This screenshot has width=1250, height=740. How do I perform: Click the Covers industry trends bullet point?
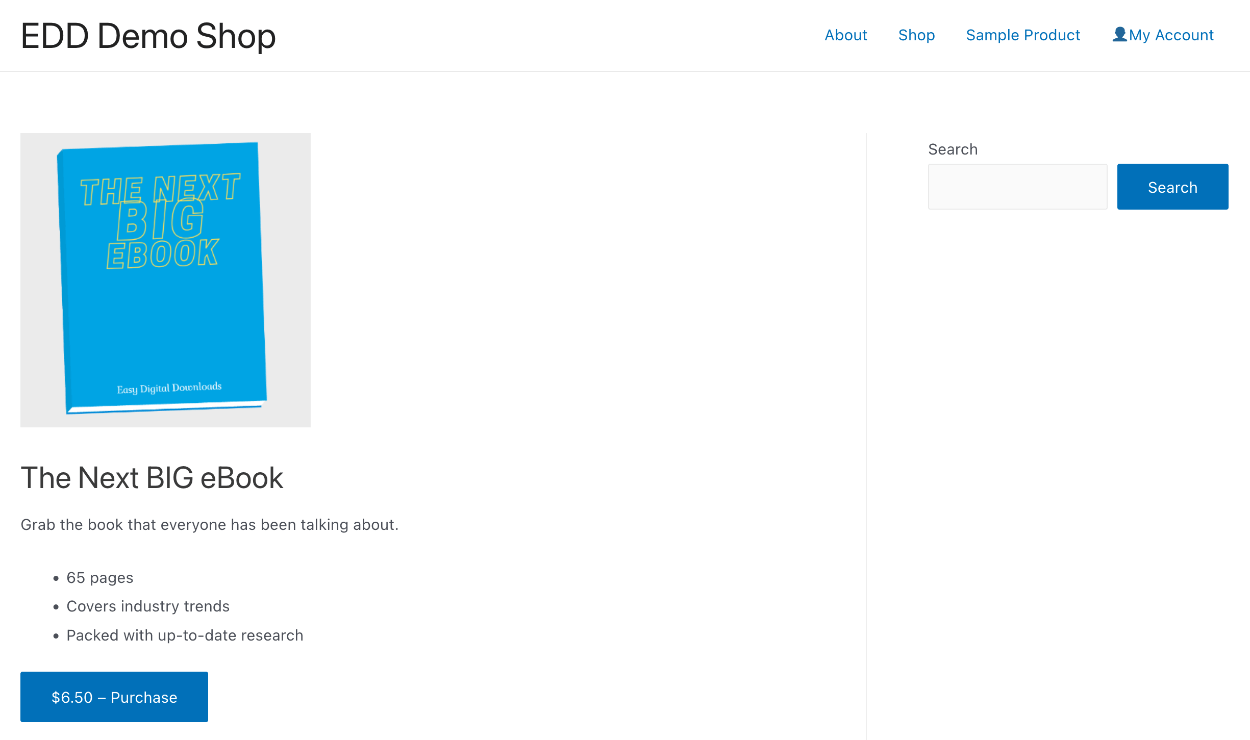pyautogui.click(x=147, y=606)
